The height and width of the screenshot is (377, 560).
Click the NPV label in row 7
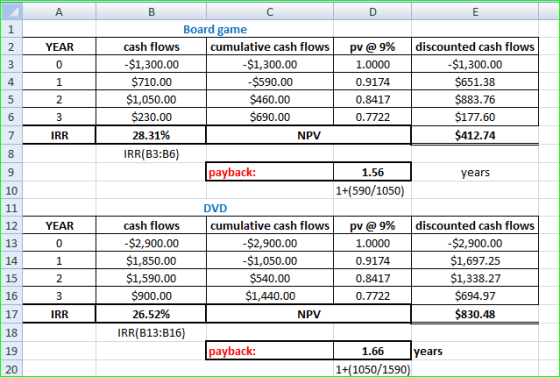(x=309, y=135)
